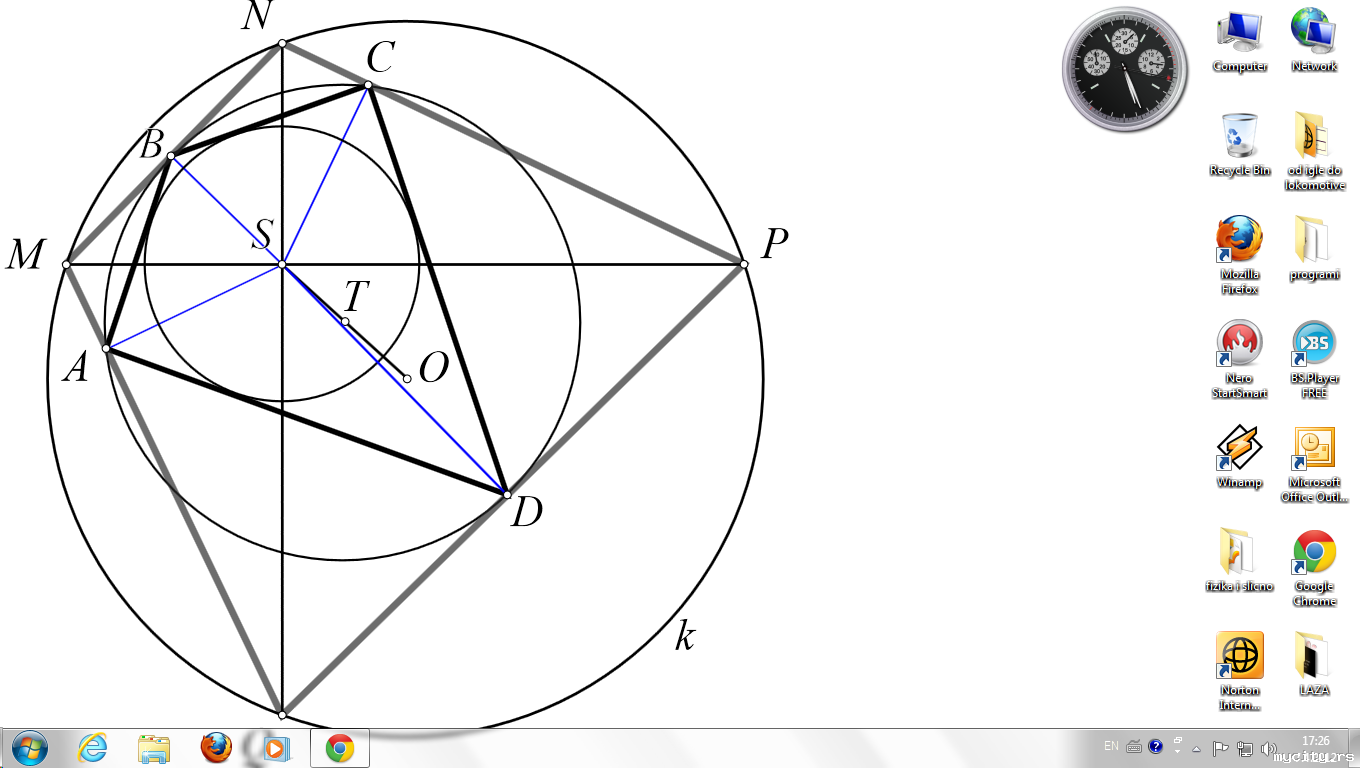Launch Internet Explorer from the taskbar
Image resolution: width=1360 pixels, height=768 pixels.
coord(93,748)
